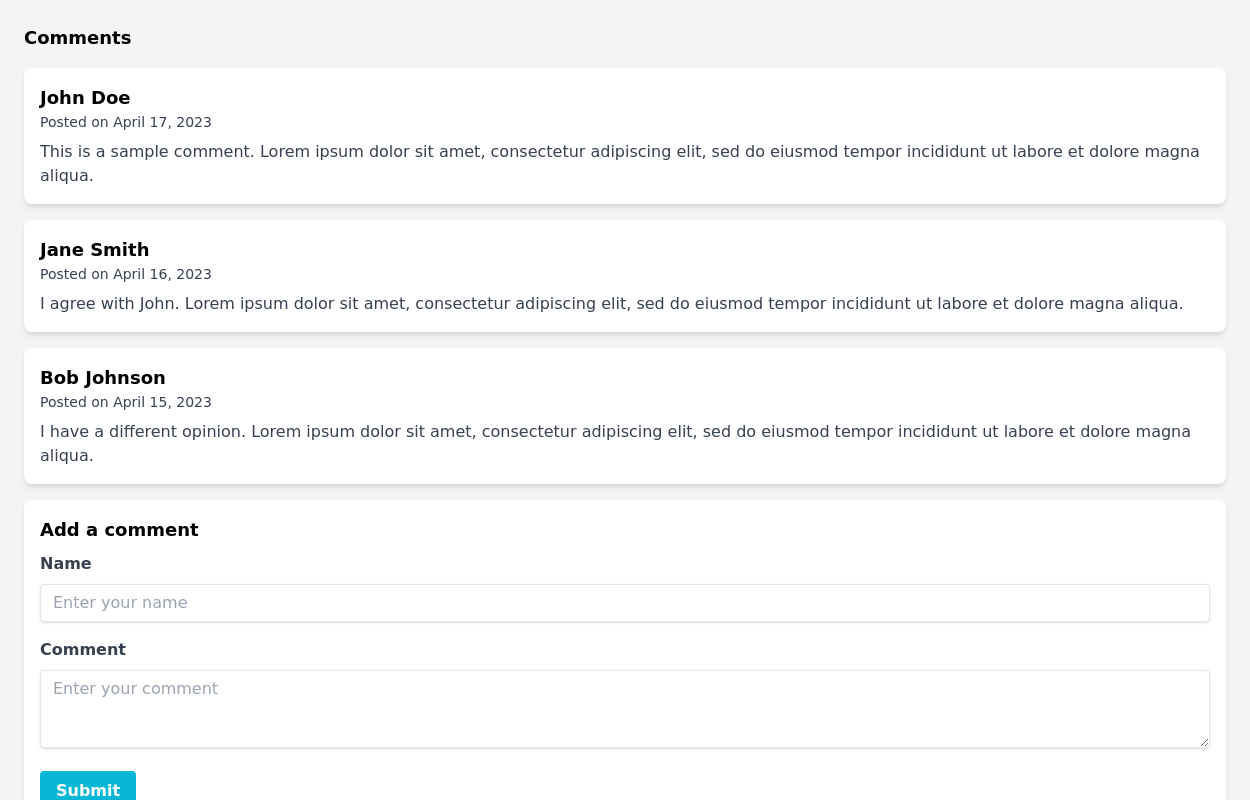
Task: Click empty space right of Bob Johnson's name
Action: tap(700, 378)
